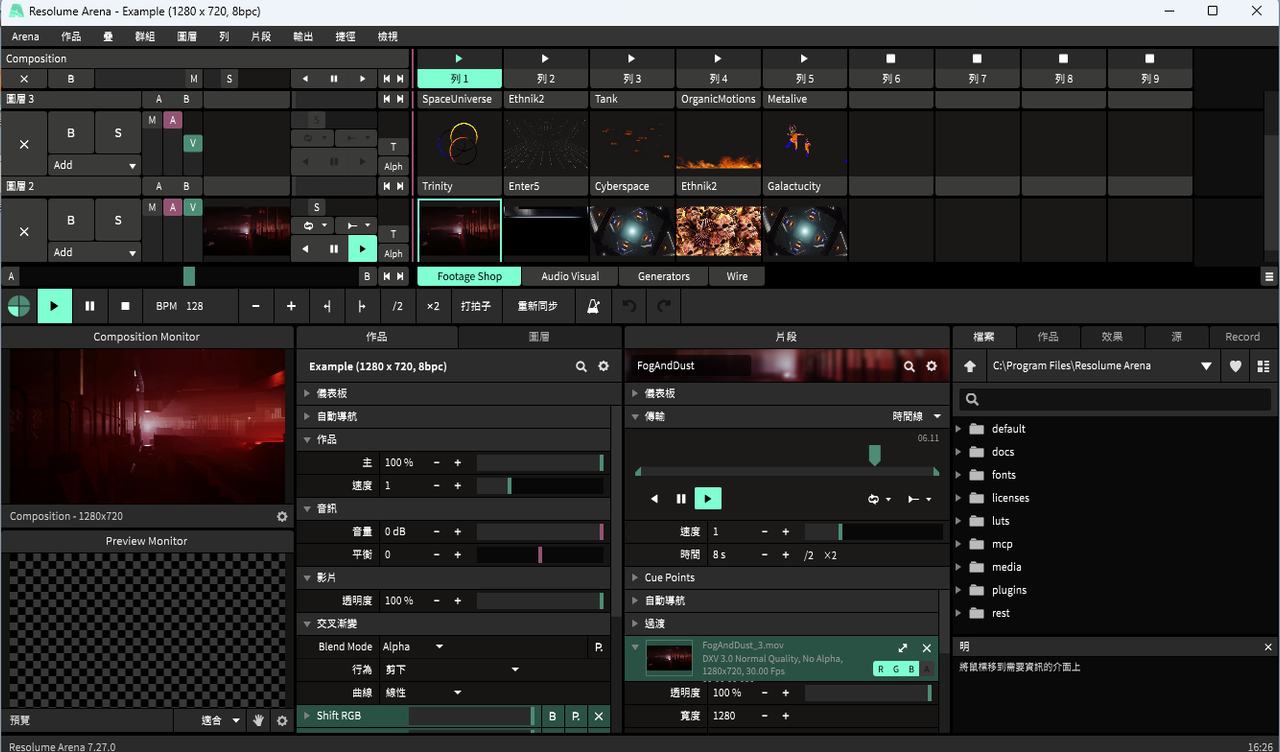Toggle Bypass B on 圖層 3

tap(71, 133)
